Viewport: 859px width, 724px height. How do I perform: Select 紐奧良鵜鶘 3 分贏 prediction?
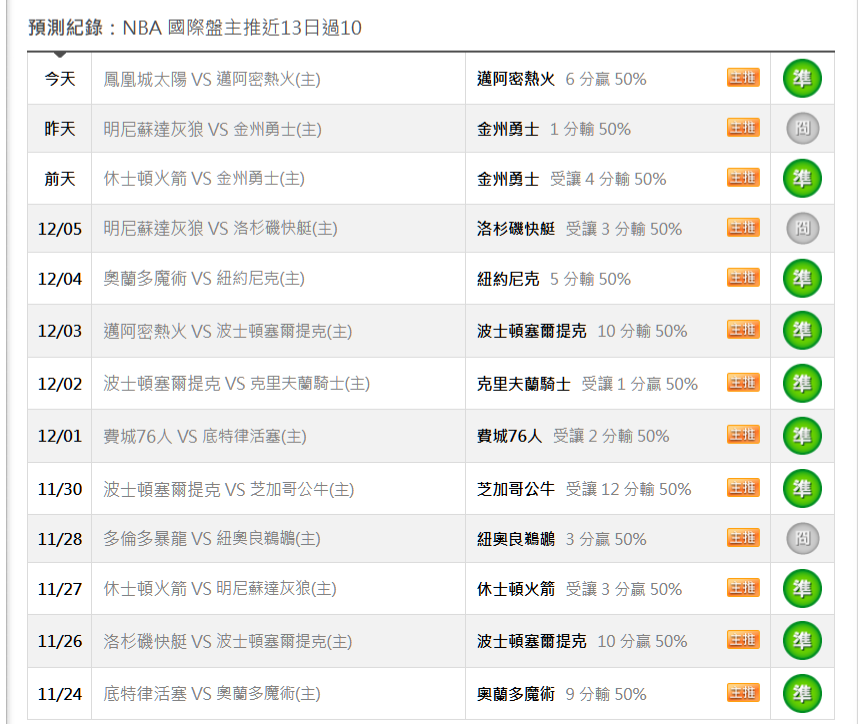click(562, 539)
